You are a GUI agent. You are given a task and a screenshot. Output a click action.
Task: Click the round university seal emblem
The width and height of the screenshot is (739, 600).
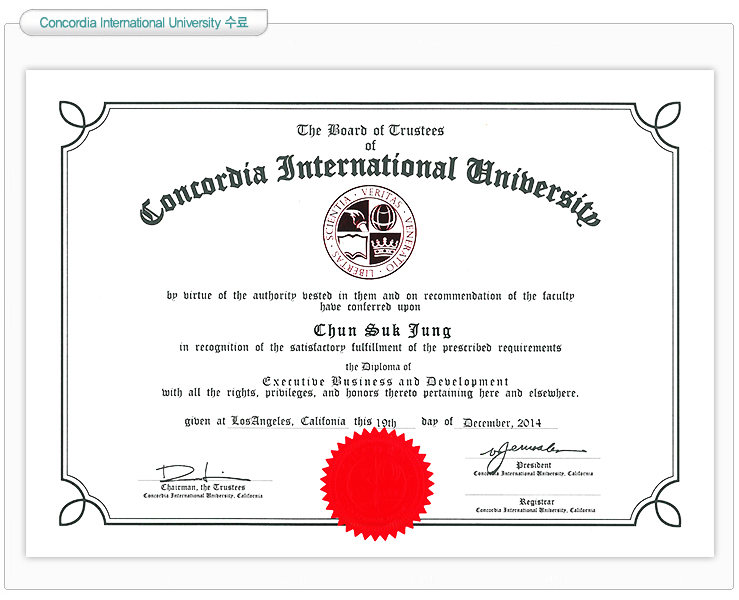coord(370,232)
